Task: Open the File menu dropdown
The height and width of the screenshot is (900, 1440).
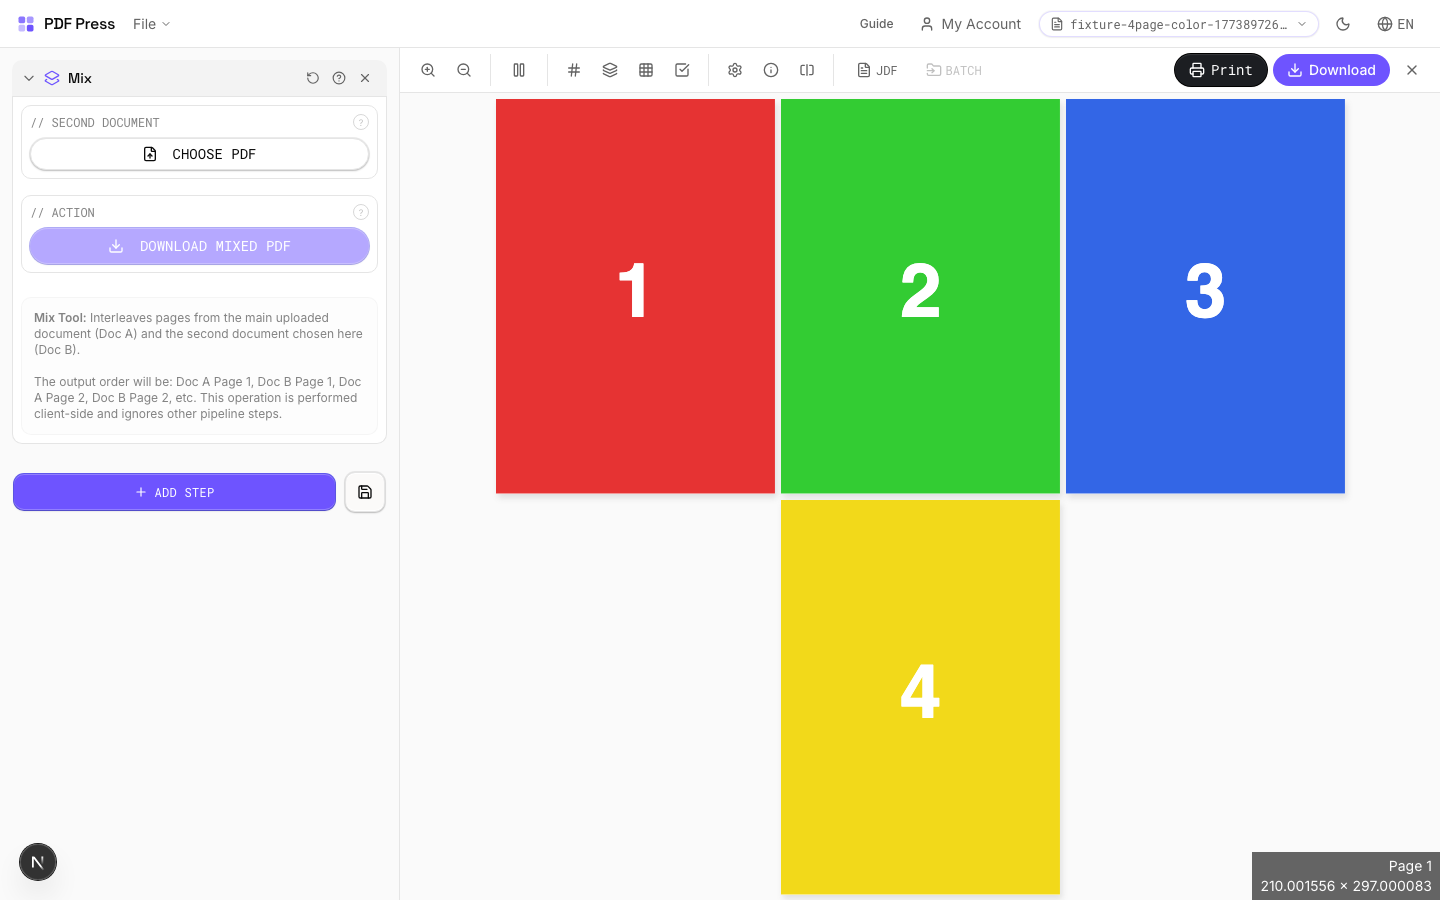Action: (x=150, y=23)
